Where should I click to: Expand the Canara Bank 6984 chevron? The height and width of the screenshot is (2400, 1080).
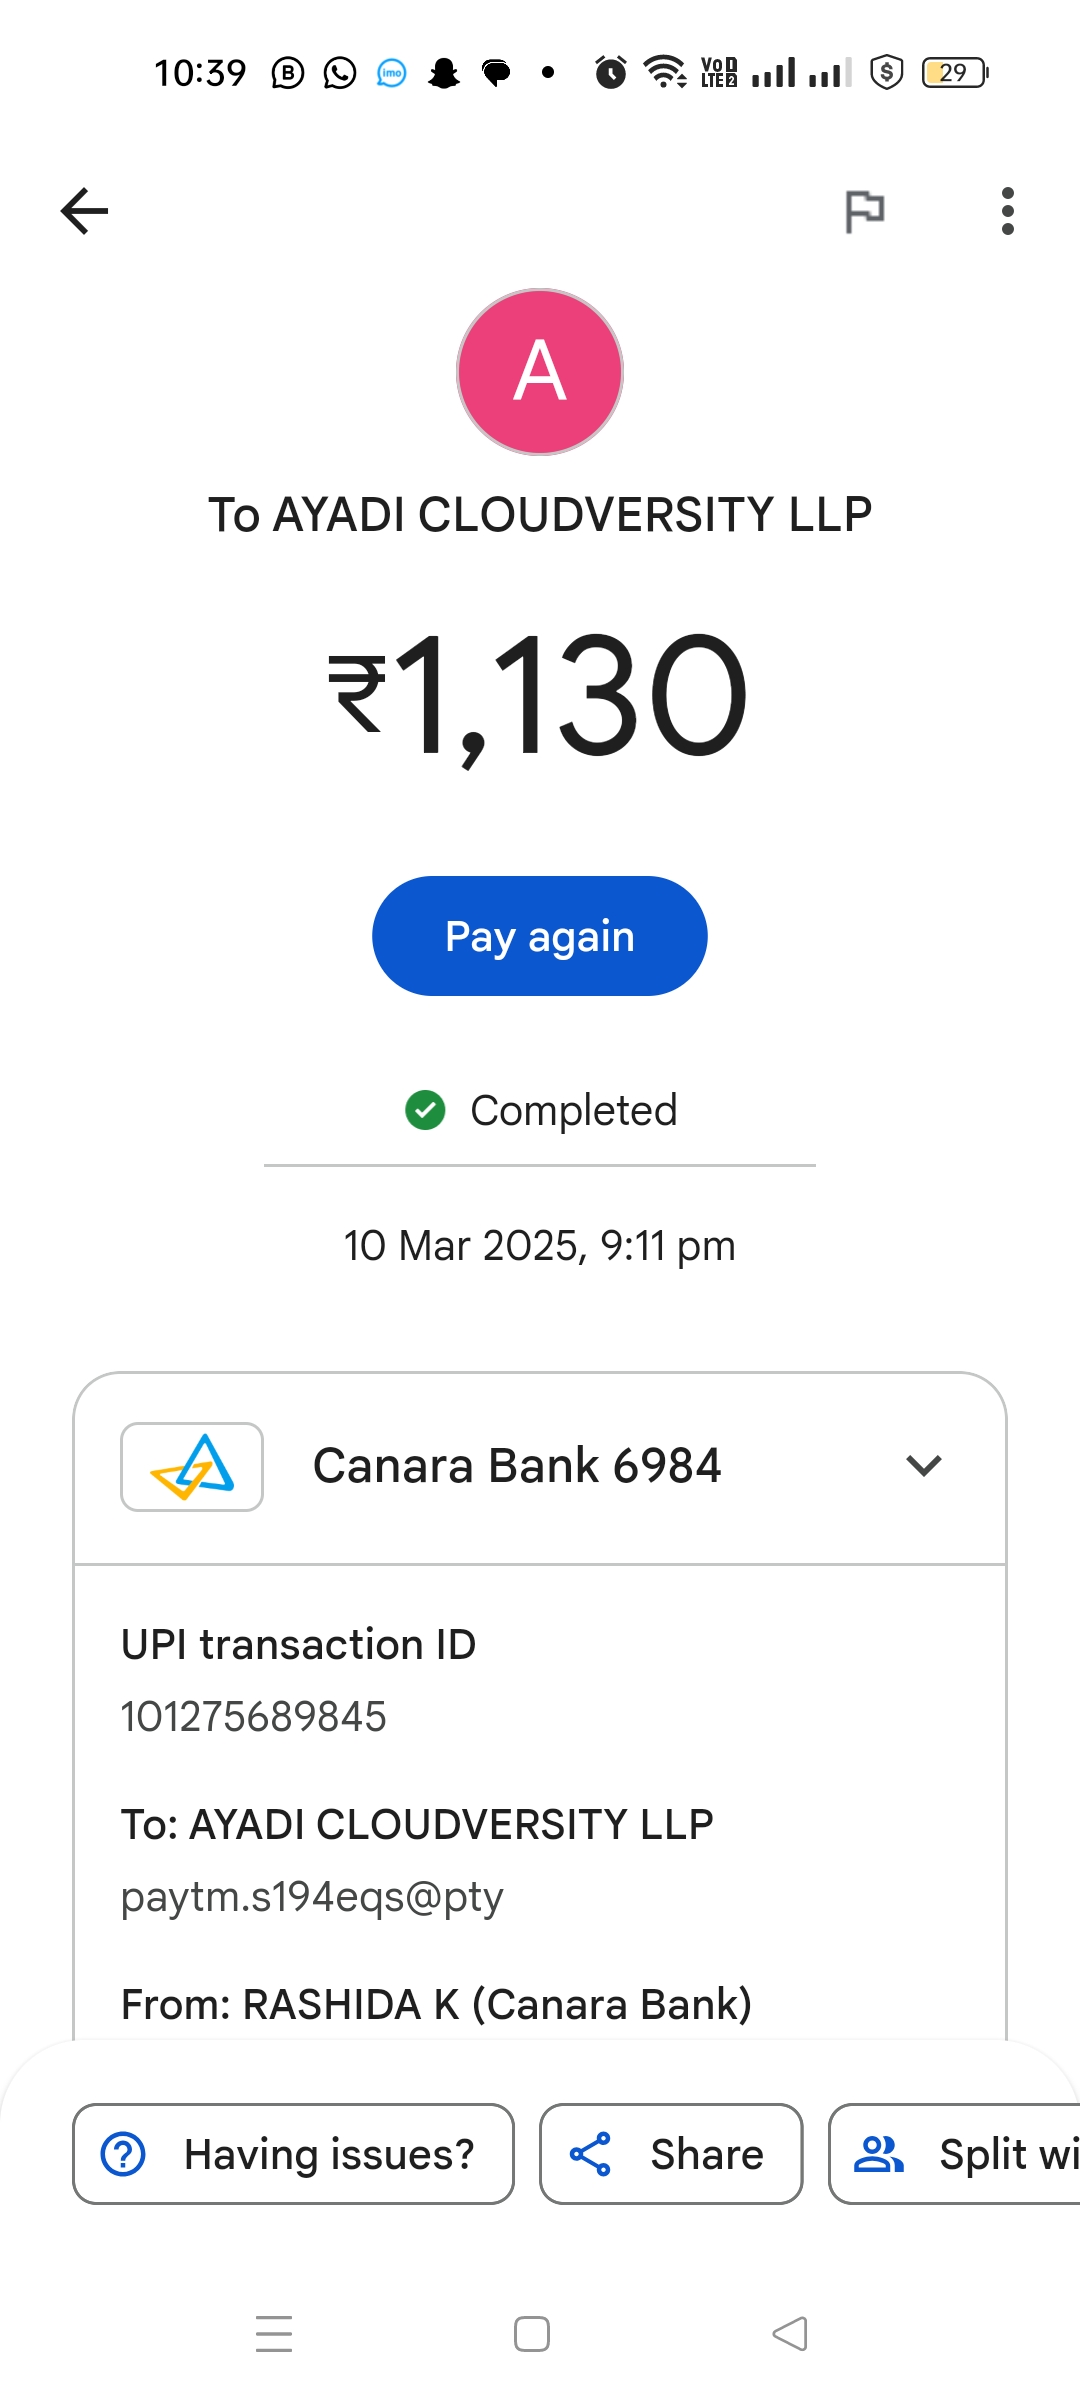coord(923,1466)
